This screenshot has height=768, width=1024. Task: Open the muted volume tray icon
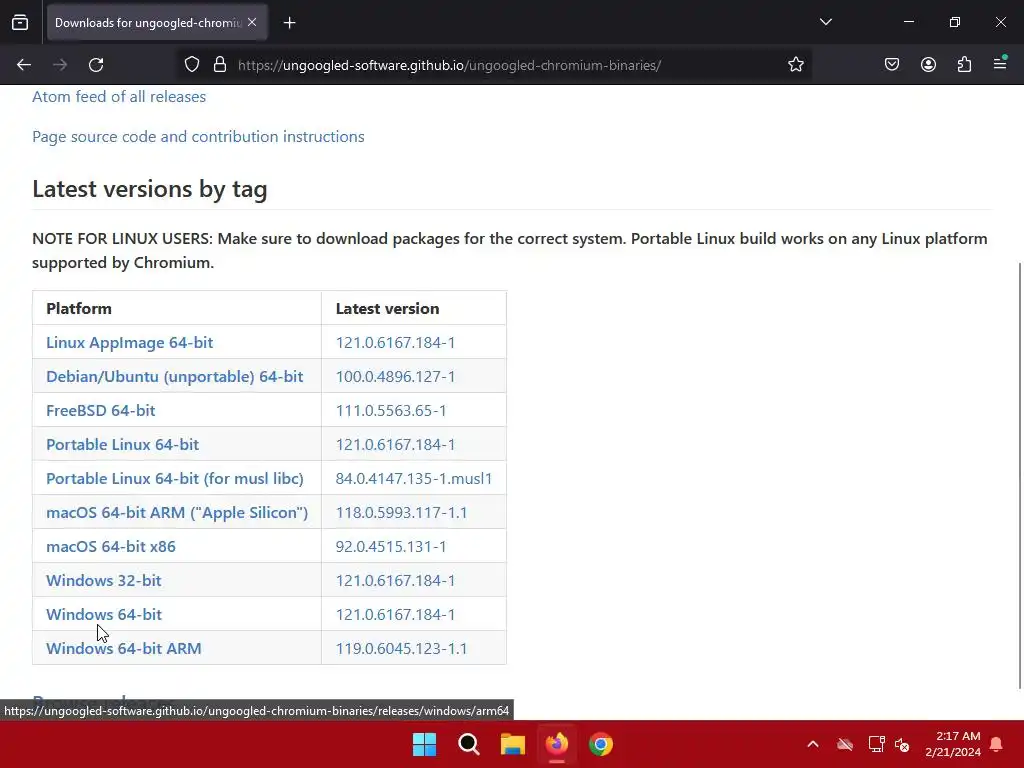(903, 744)
